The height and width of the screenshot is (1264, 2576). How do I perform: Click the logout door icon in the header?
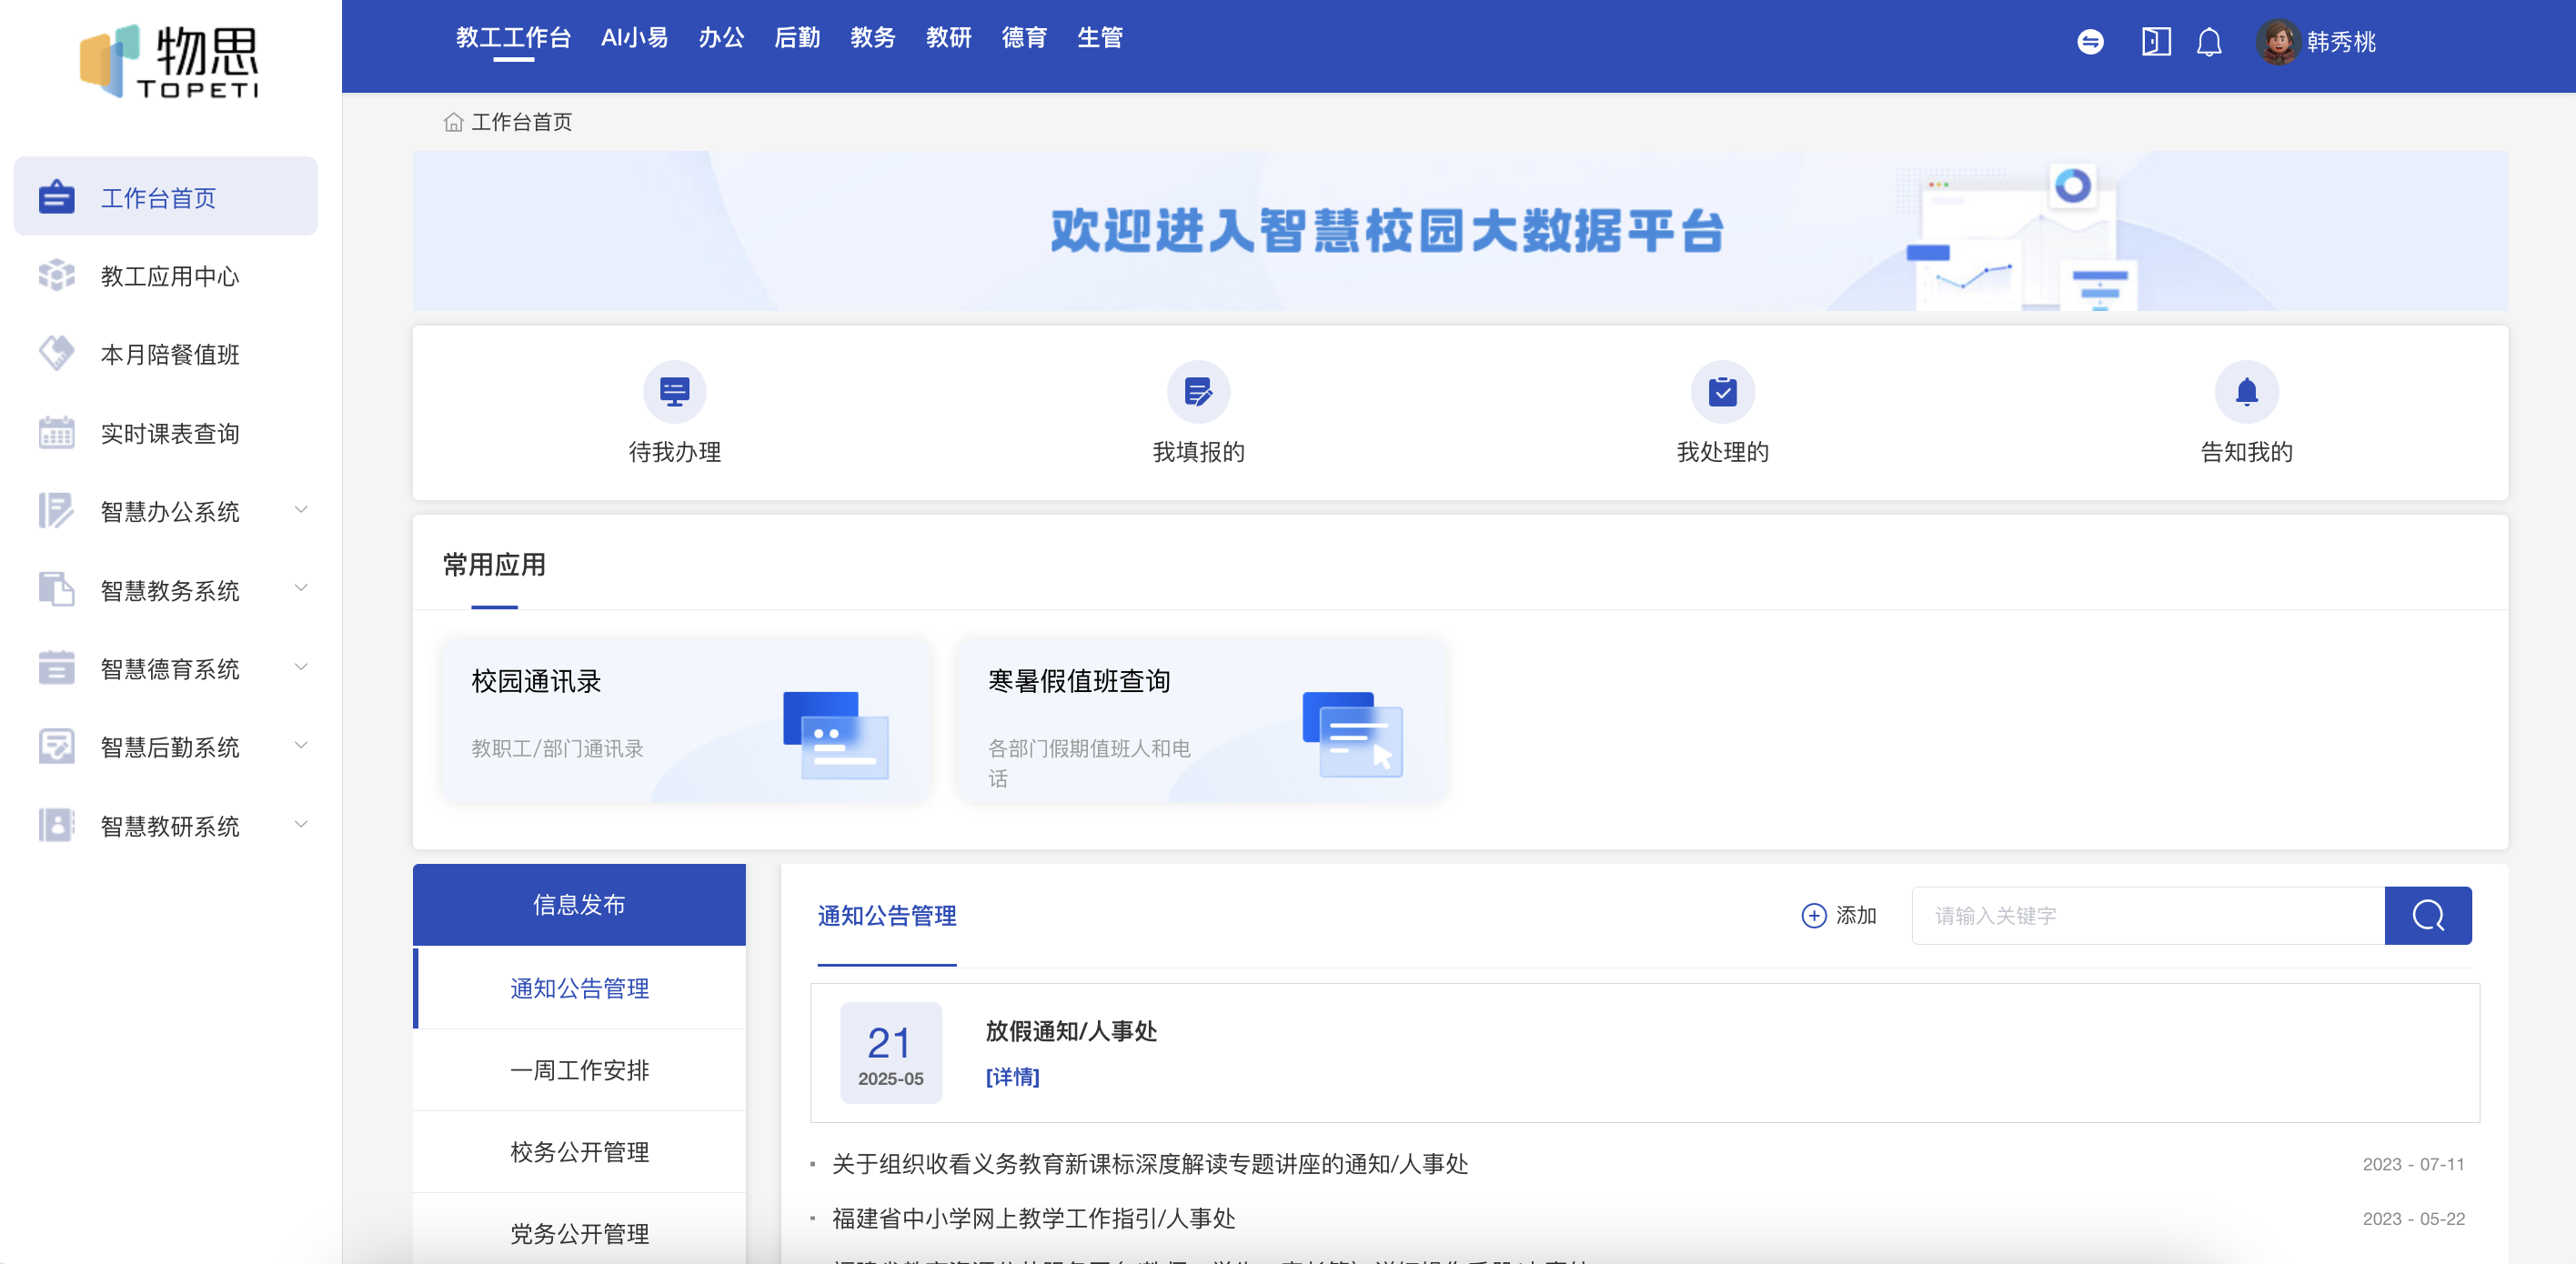point(2157,42)
